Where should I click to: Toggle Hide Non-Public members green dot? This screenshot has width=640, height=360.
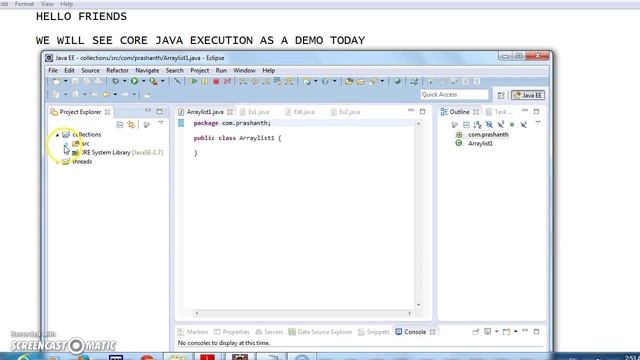[x=512, y=124]
